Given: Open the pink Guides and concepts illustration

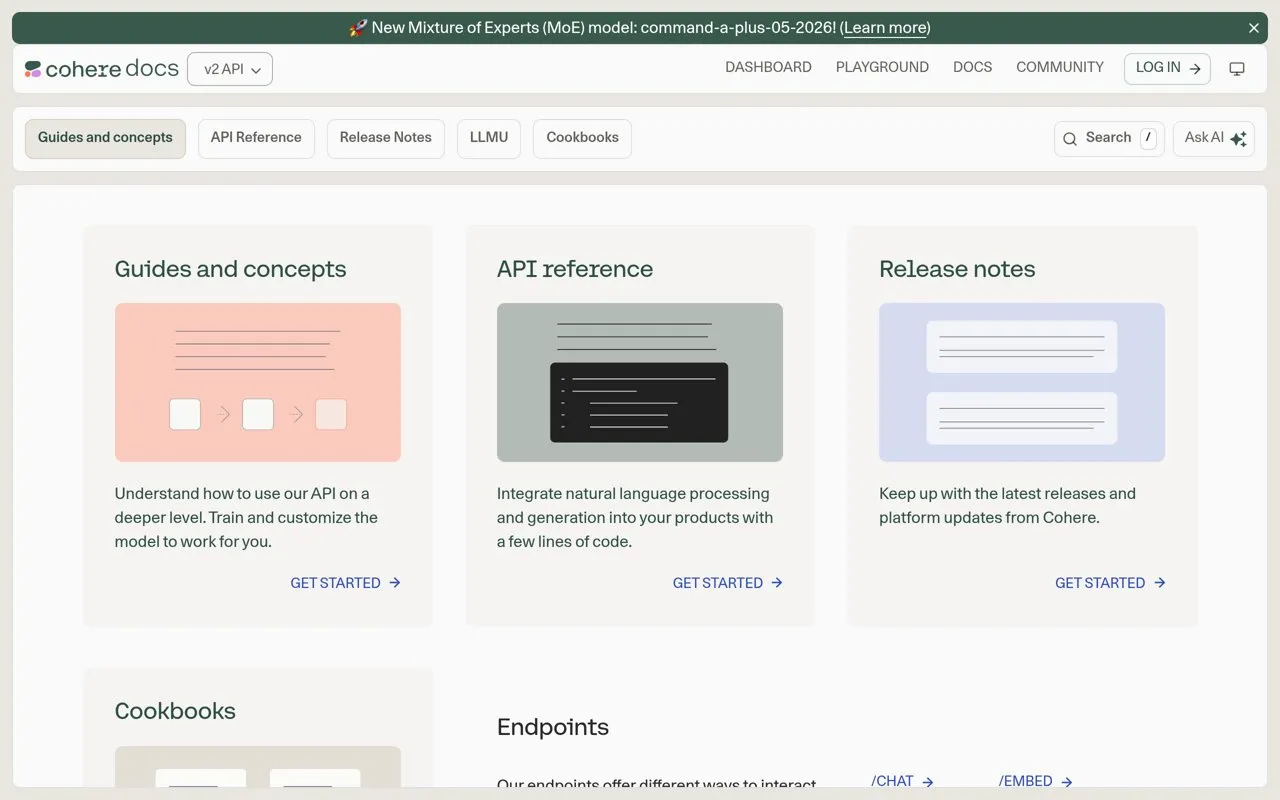Looking at the screenshot, I should coord(258,382).
